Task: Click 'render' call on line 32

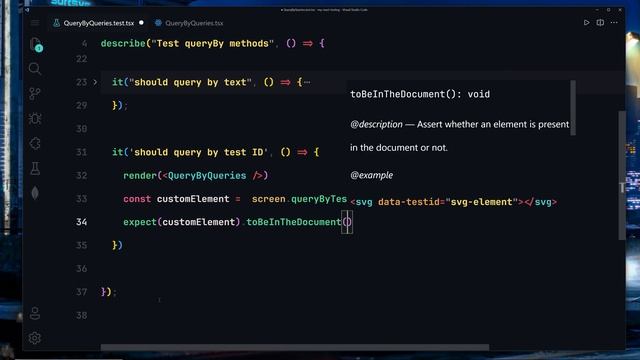Action: coord(140,176)
